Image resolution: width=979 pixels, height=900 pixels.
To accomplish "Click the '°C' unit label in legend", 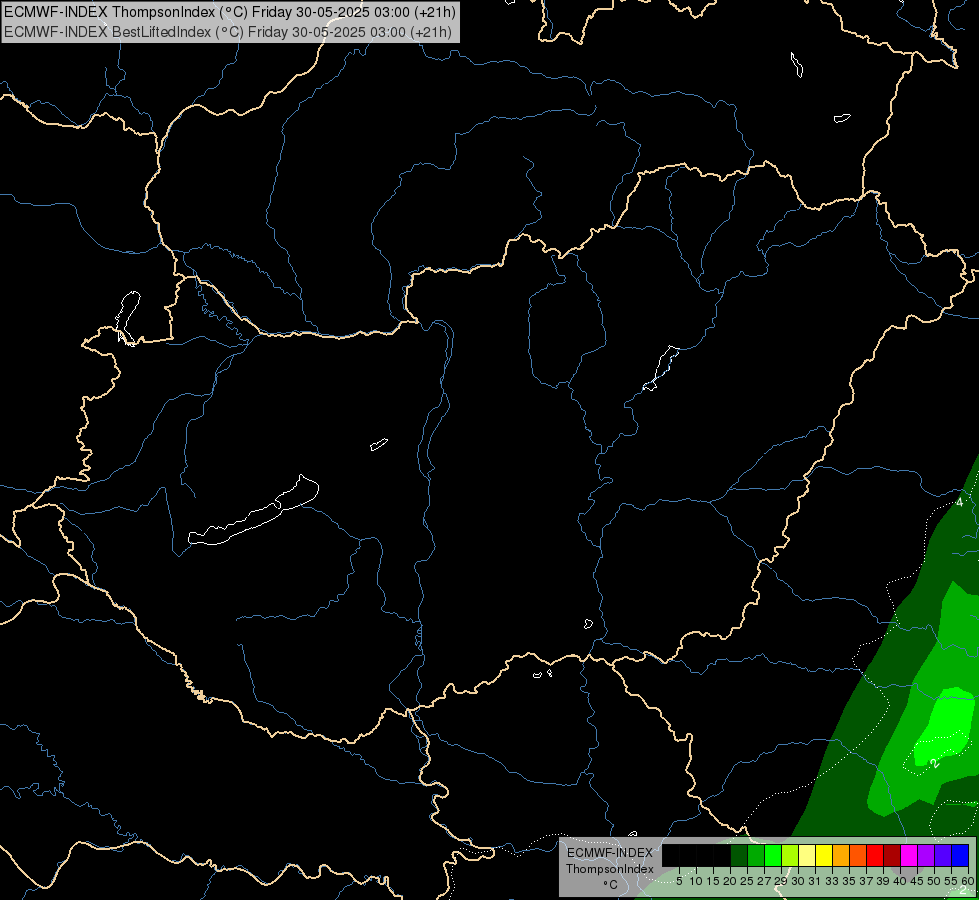I will (x=610, y=885).
